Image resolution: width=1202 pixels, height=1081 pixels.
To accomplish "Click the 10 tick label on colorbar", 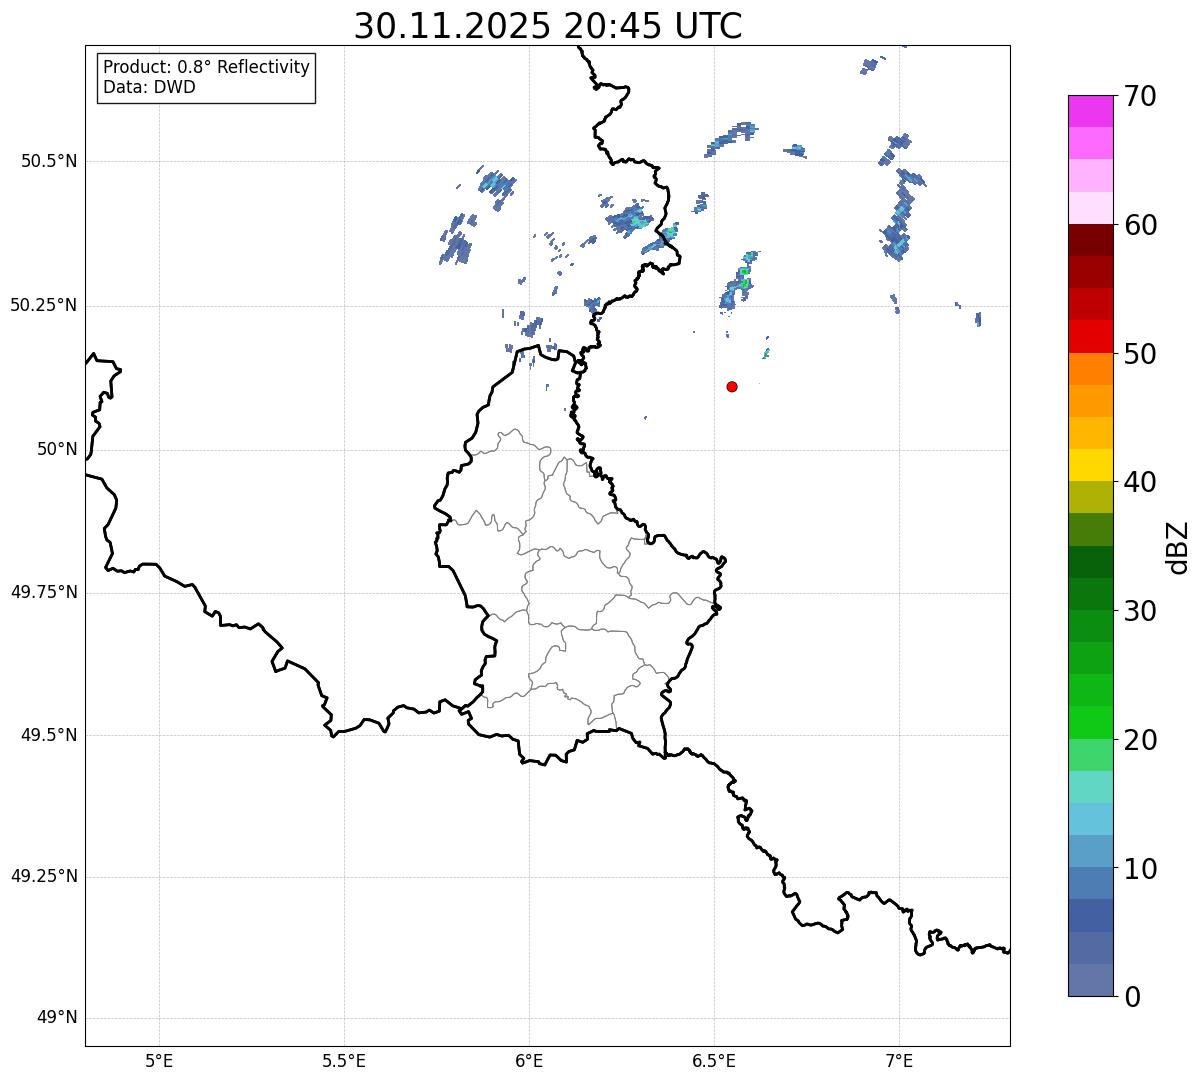I will coord(1140,868).
